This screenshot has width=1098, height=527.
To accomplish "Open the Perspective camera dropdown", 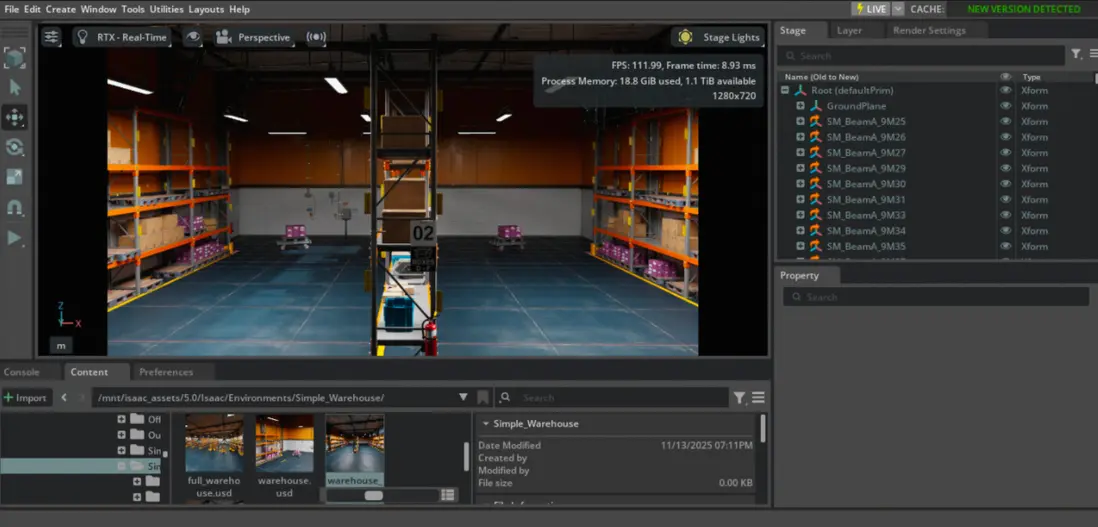I will (253, 37).
